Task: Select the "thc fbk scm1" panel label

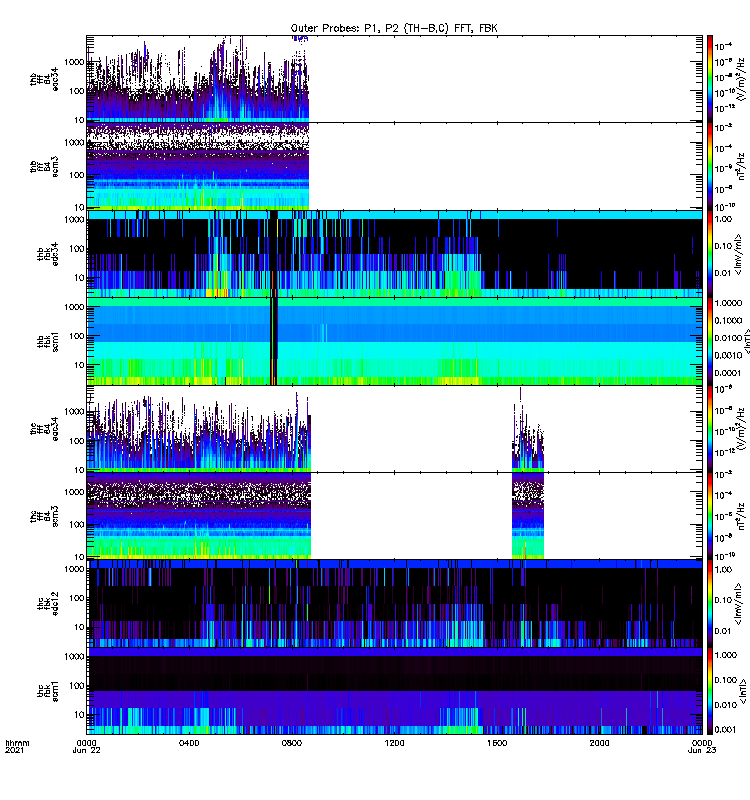Action: click(x=48, y=691)
